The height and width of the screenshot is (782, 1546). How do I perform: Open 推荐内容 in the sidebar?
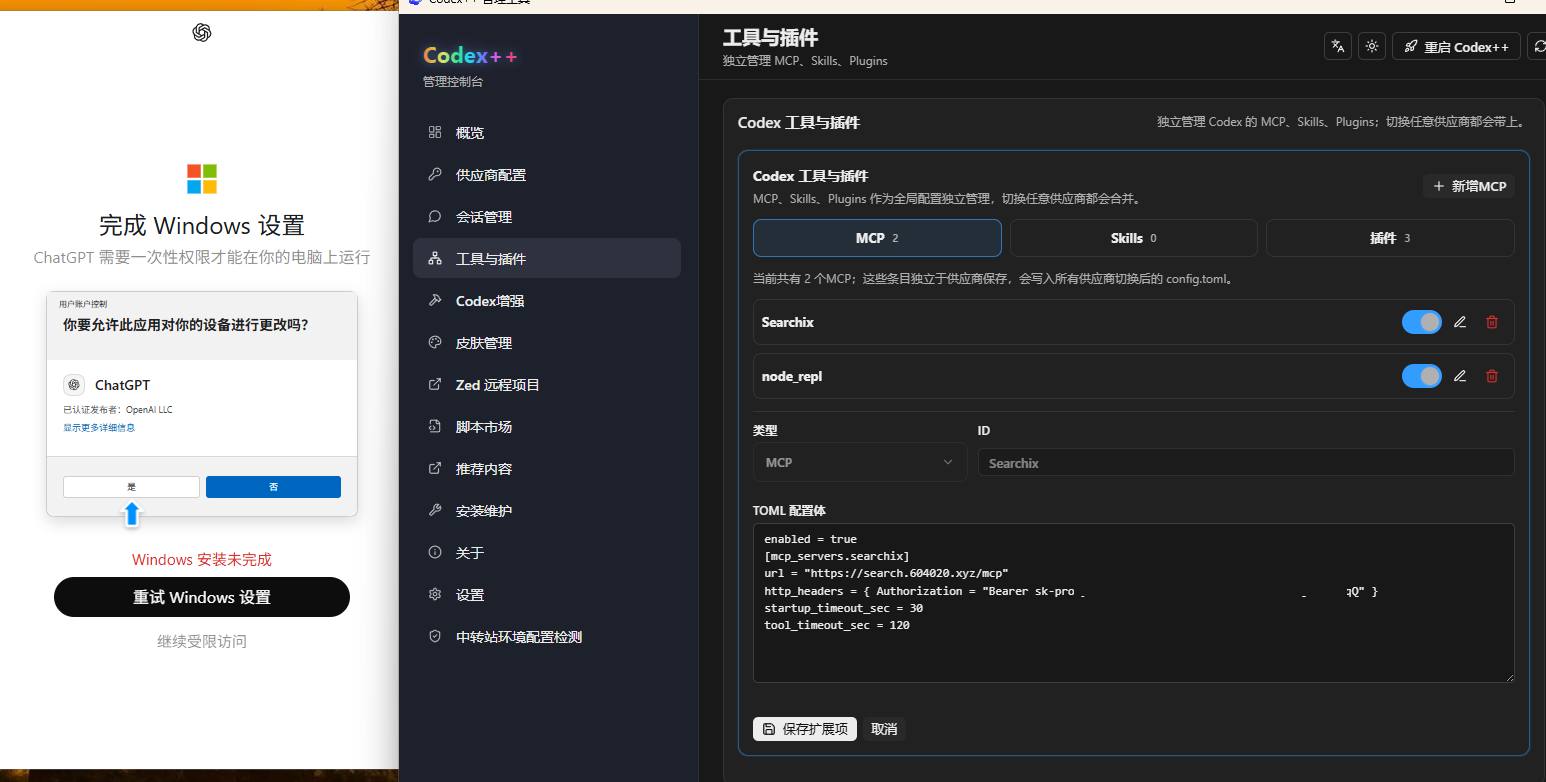(546, 469)
